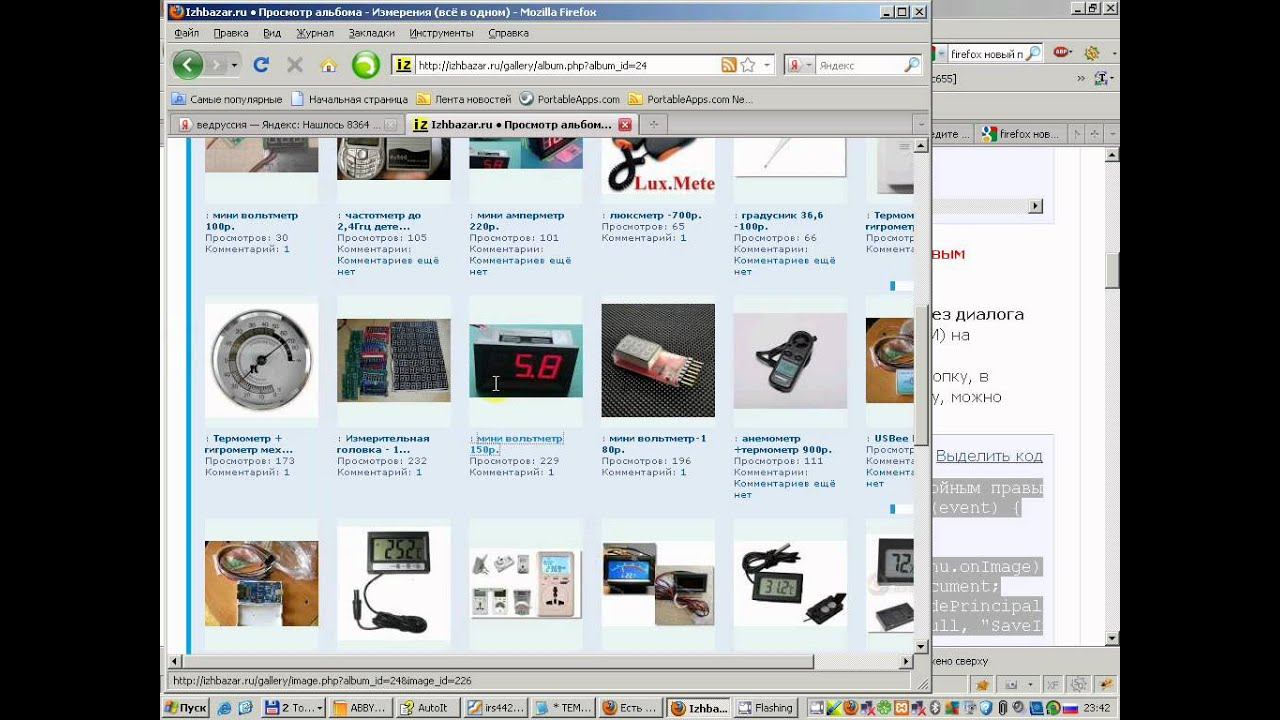This screenshot has height=720, width=1280.
Task: Click the grey Stop (X) button
Action: (x=295, y=65)
